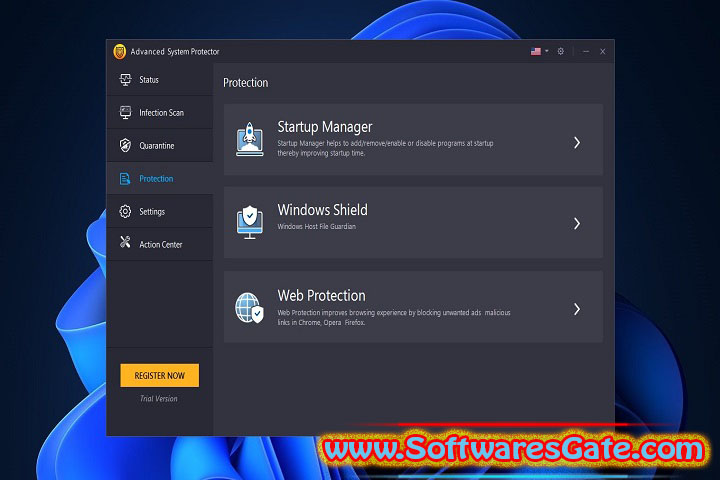Click the Trial Version label
Screen dimensions: 720x480
159,399
